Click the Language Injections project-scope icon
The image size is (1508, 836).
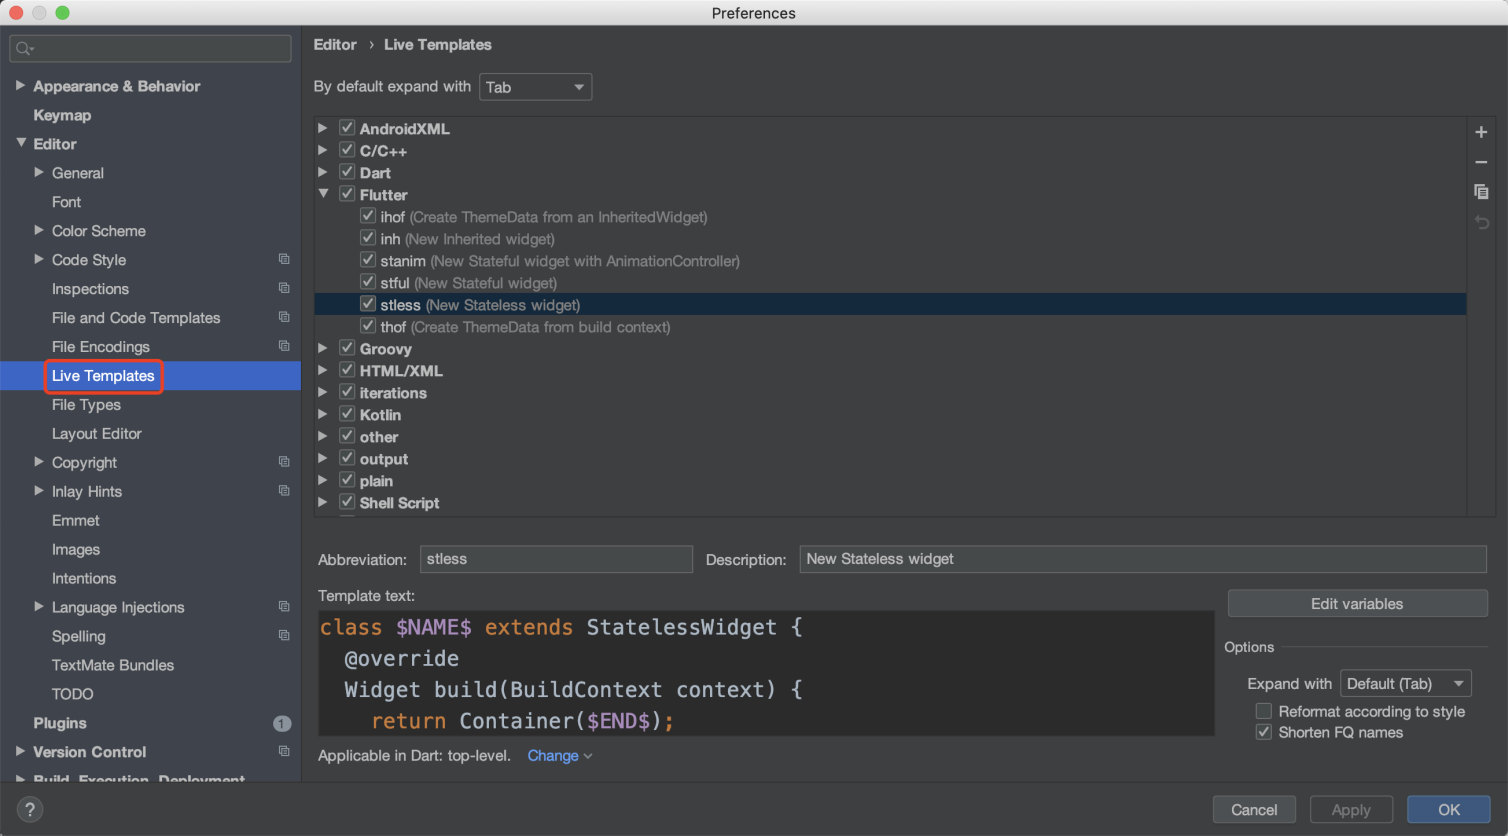pyautogui.click(x=284, y=607)
